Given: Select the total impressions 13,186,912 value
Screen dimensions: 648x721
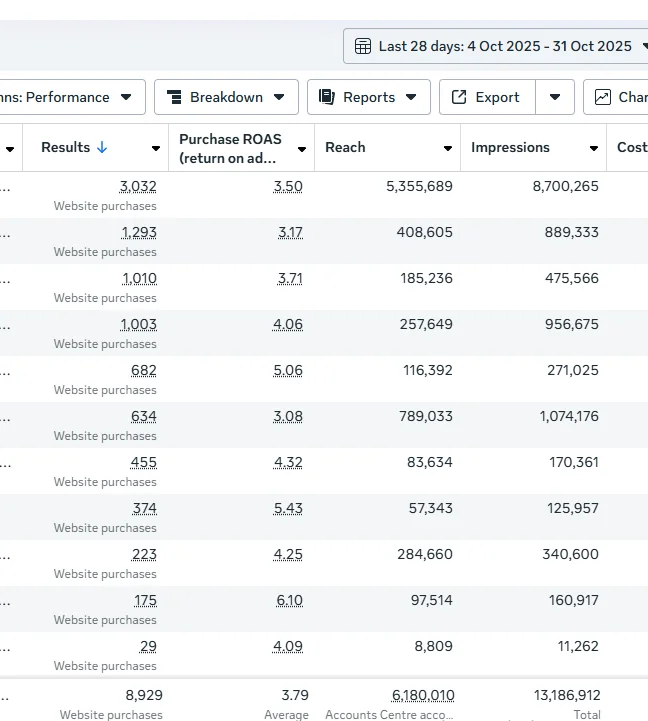Looking at the screenshot, I should coord(567,695).
